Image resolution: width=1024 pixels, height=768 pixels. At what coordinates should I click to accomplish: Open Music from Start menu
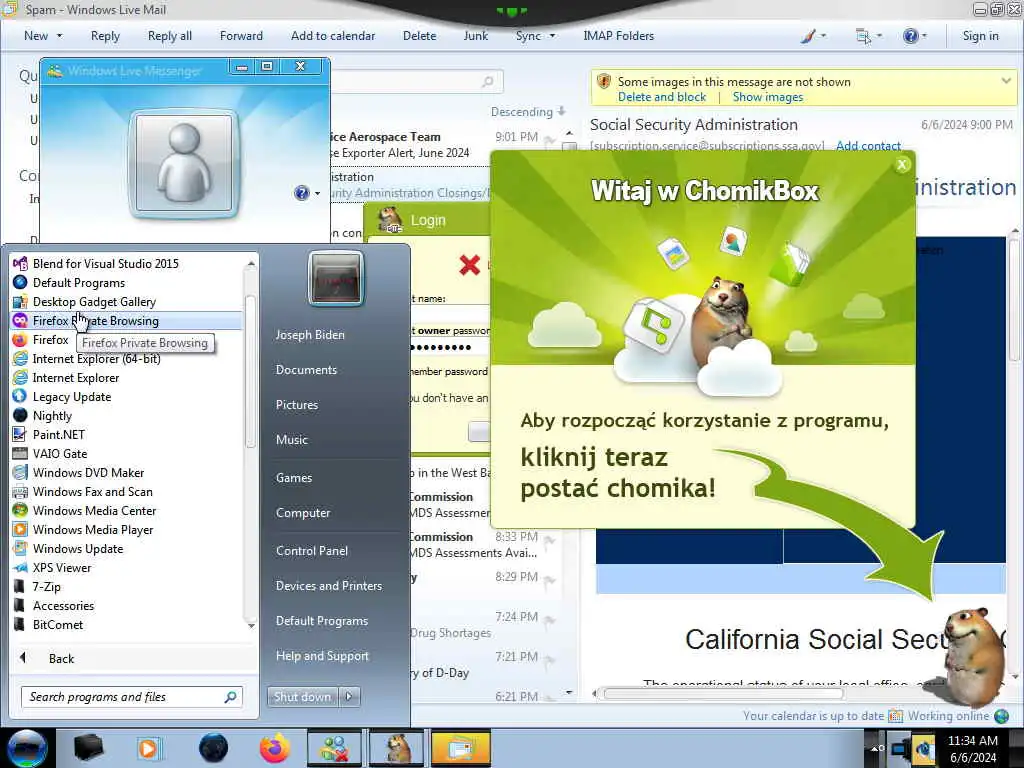[291, 440]
